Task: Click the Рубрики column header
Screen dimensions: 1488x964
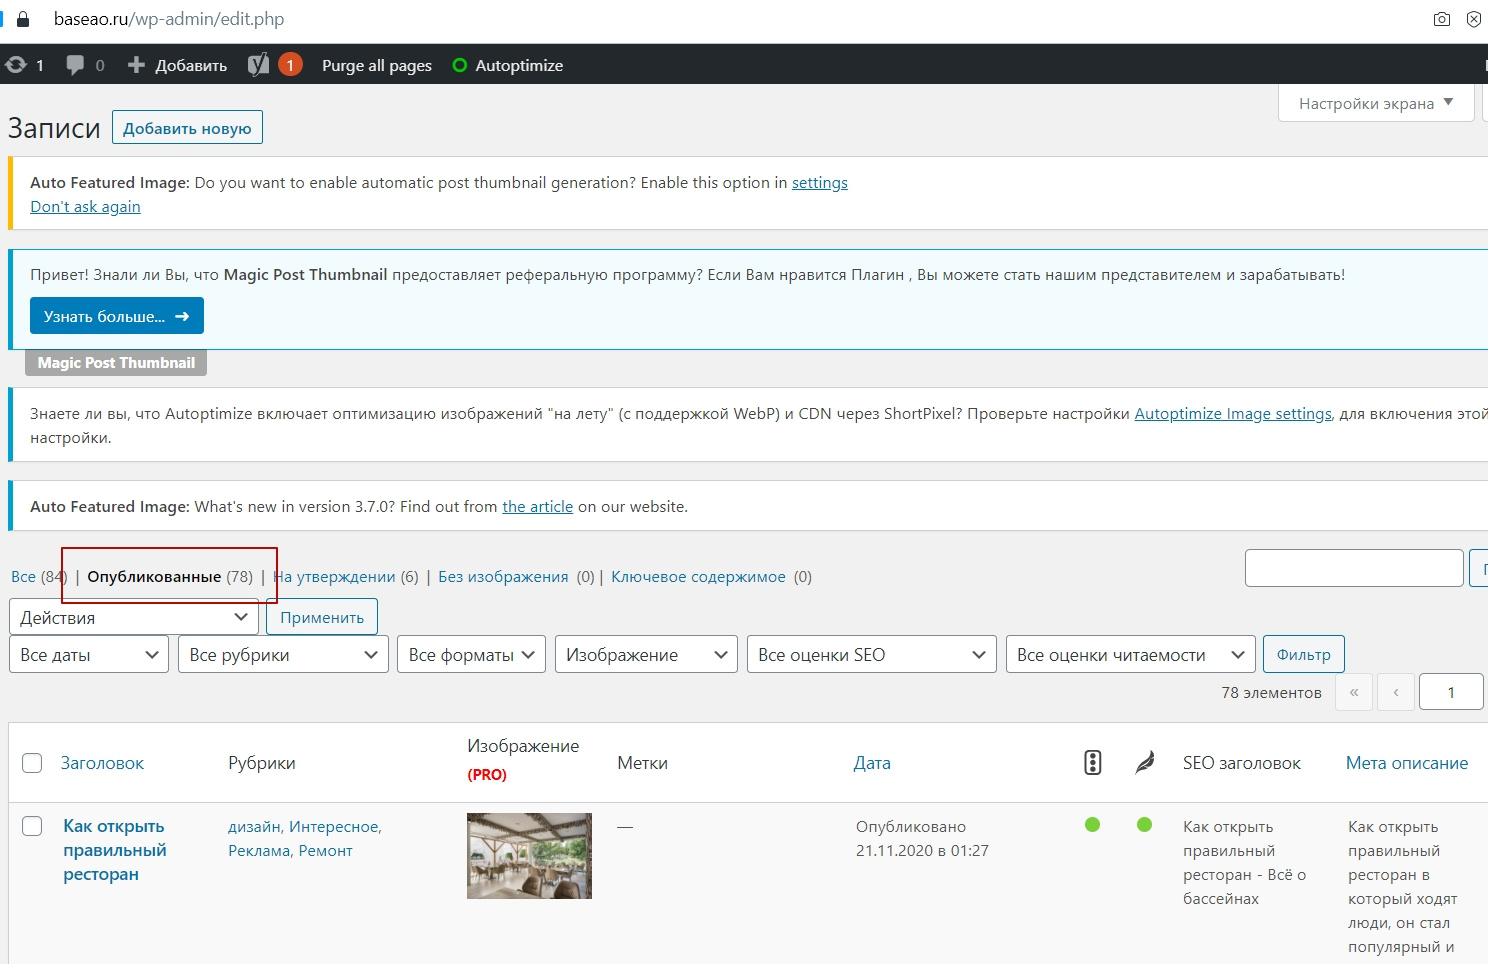Action: tap(262, 763)
